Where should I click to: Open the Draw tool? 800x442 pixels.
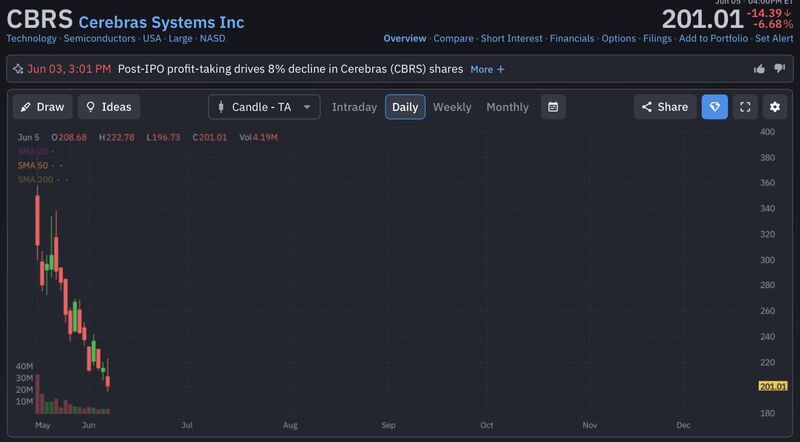pos(43,107)
